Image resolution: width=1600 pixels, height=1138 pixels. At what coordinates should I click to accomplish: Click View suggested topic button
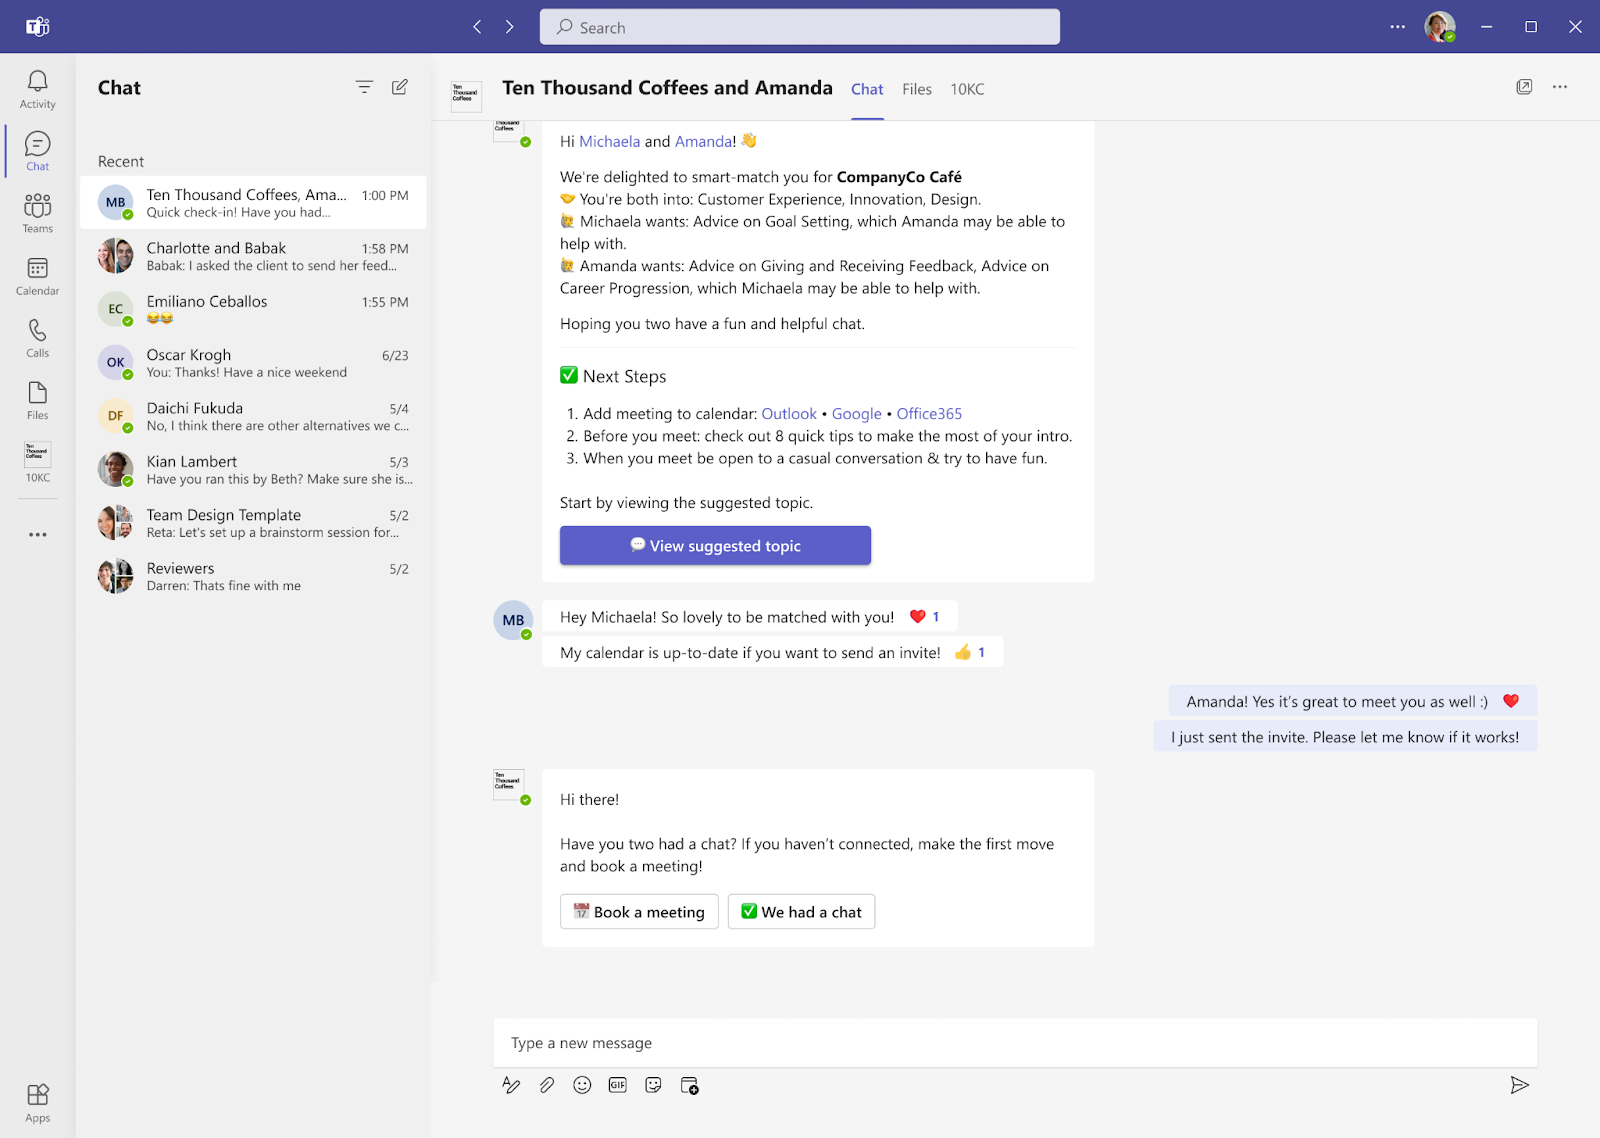pyautogui.click(x=715, y=546)
